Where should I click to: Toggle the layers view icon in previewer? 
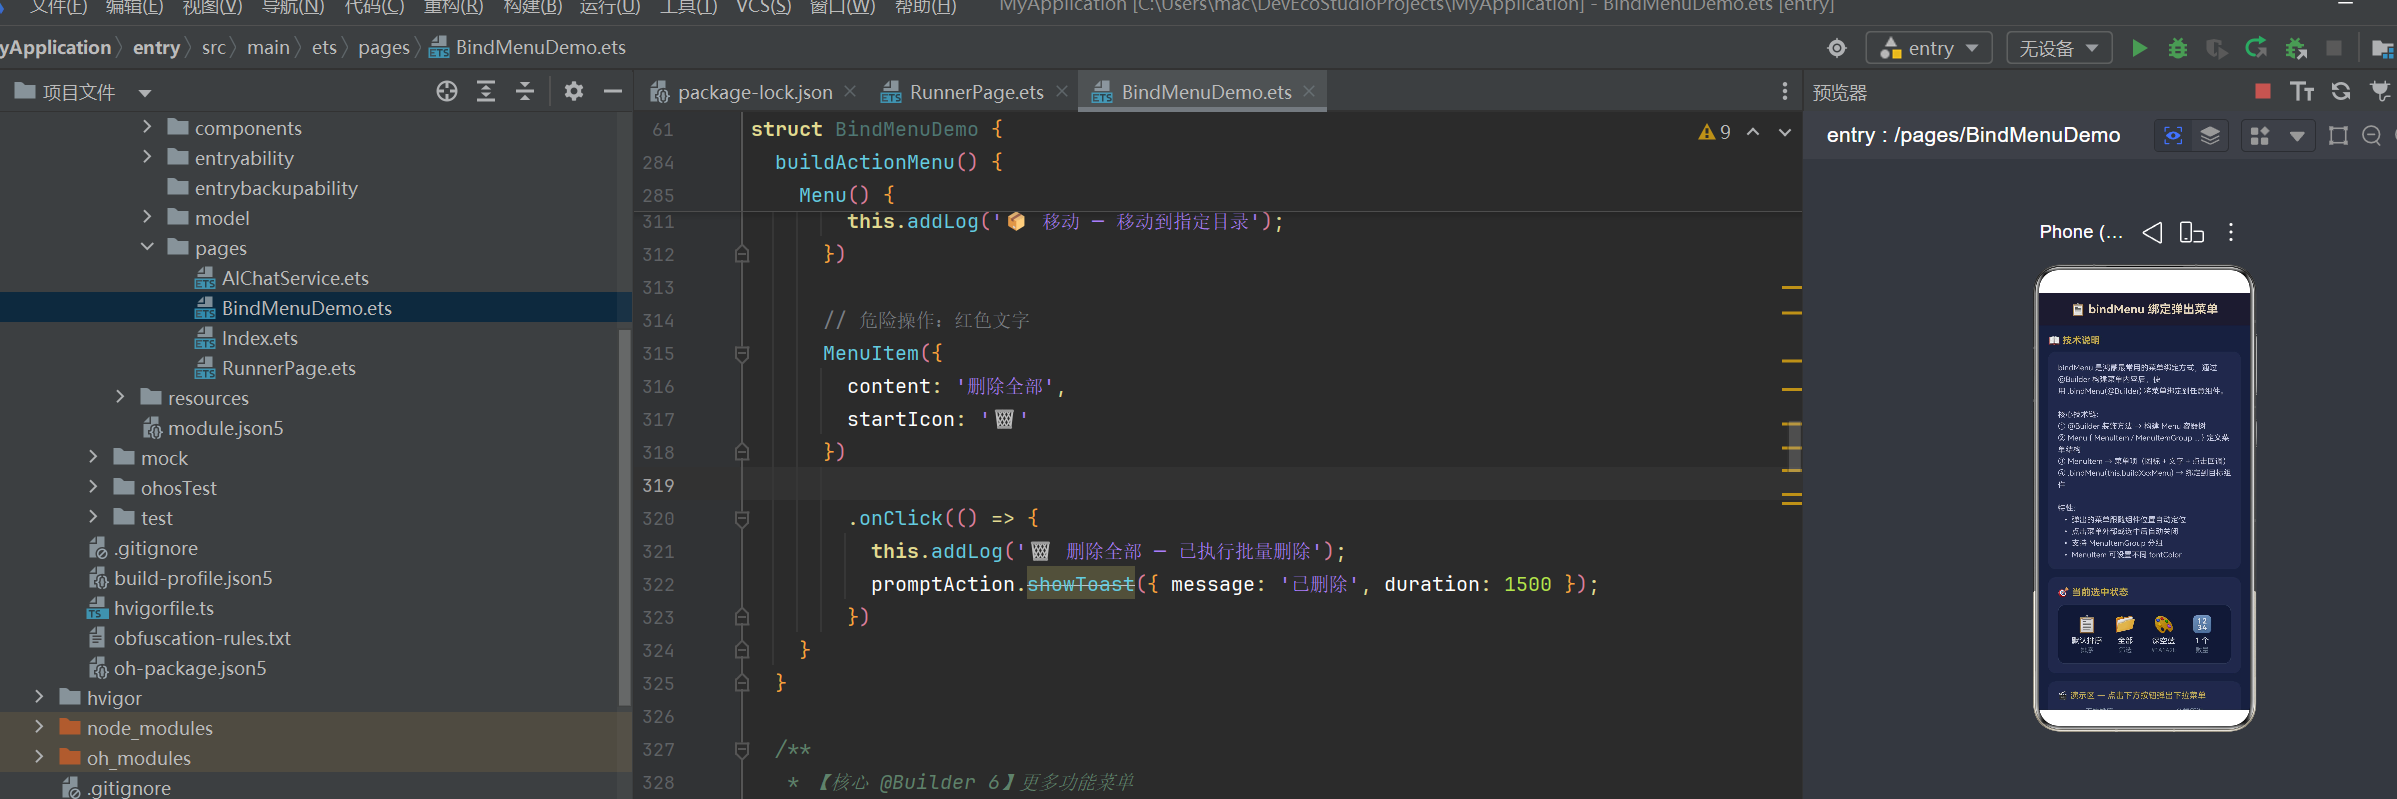tap(2211, 136)
